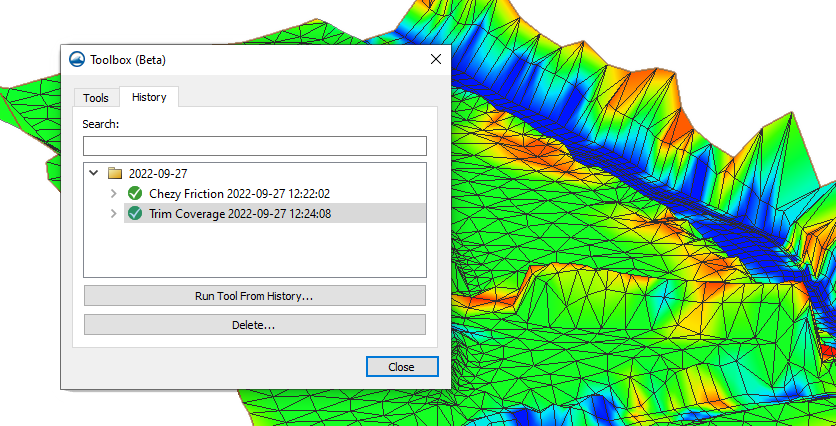Viewport: 836px width, 426px height.
Task: Select the 2022-09-27 folder label
Action: click(x=158, y=173)
